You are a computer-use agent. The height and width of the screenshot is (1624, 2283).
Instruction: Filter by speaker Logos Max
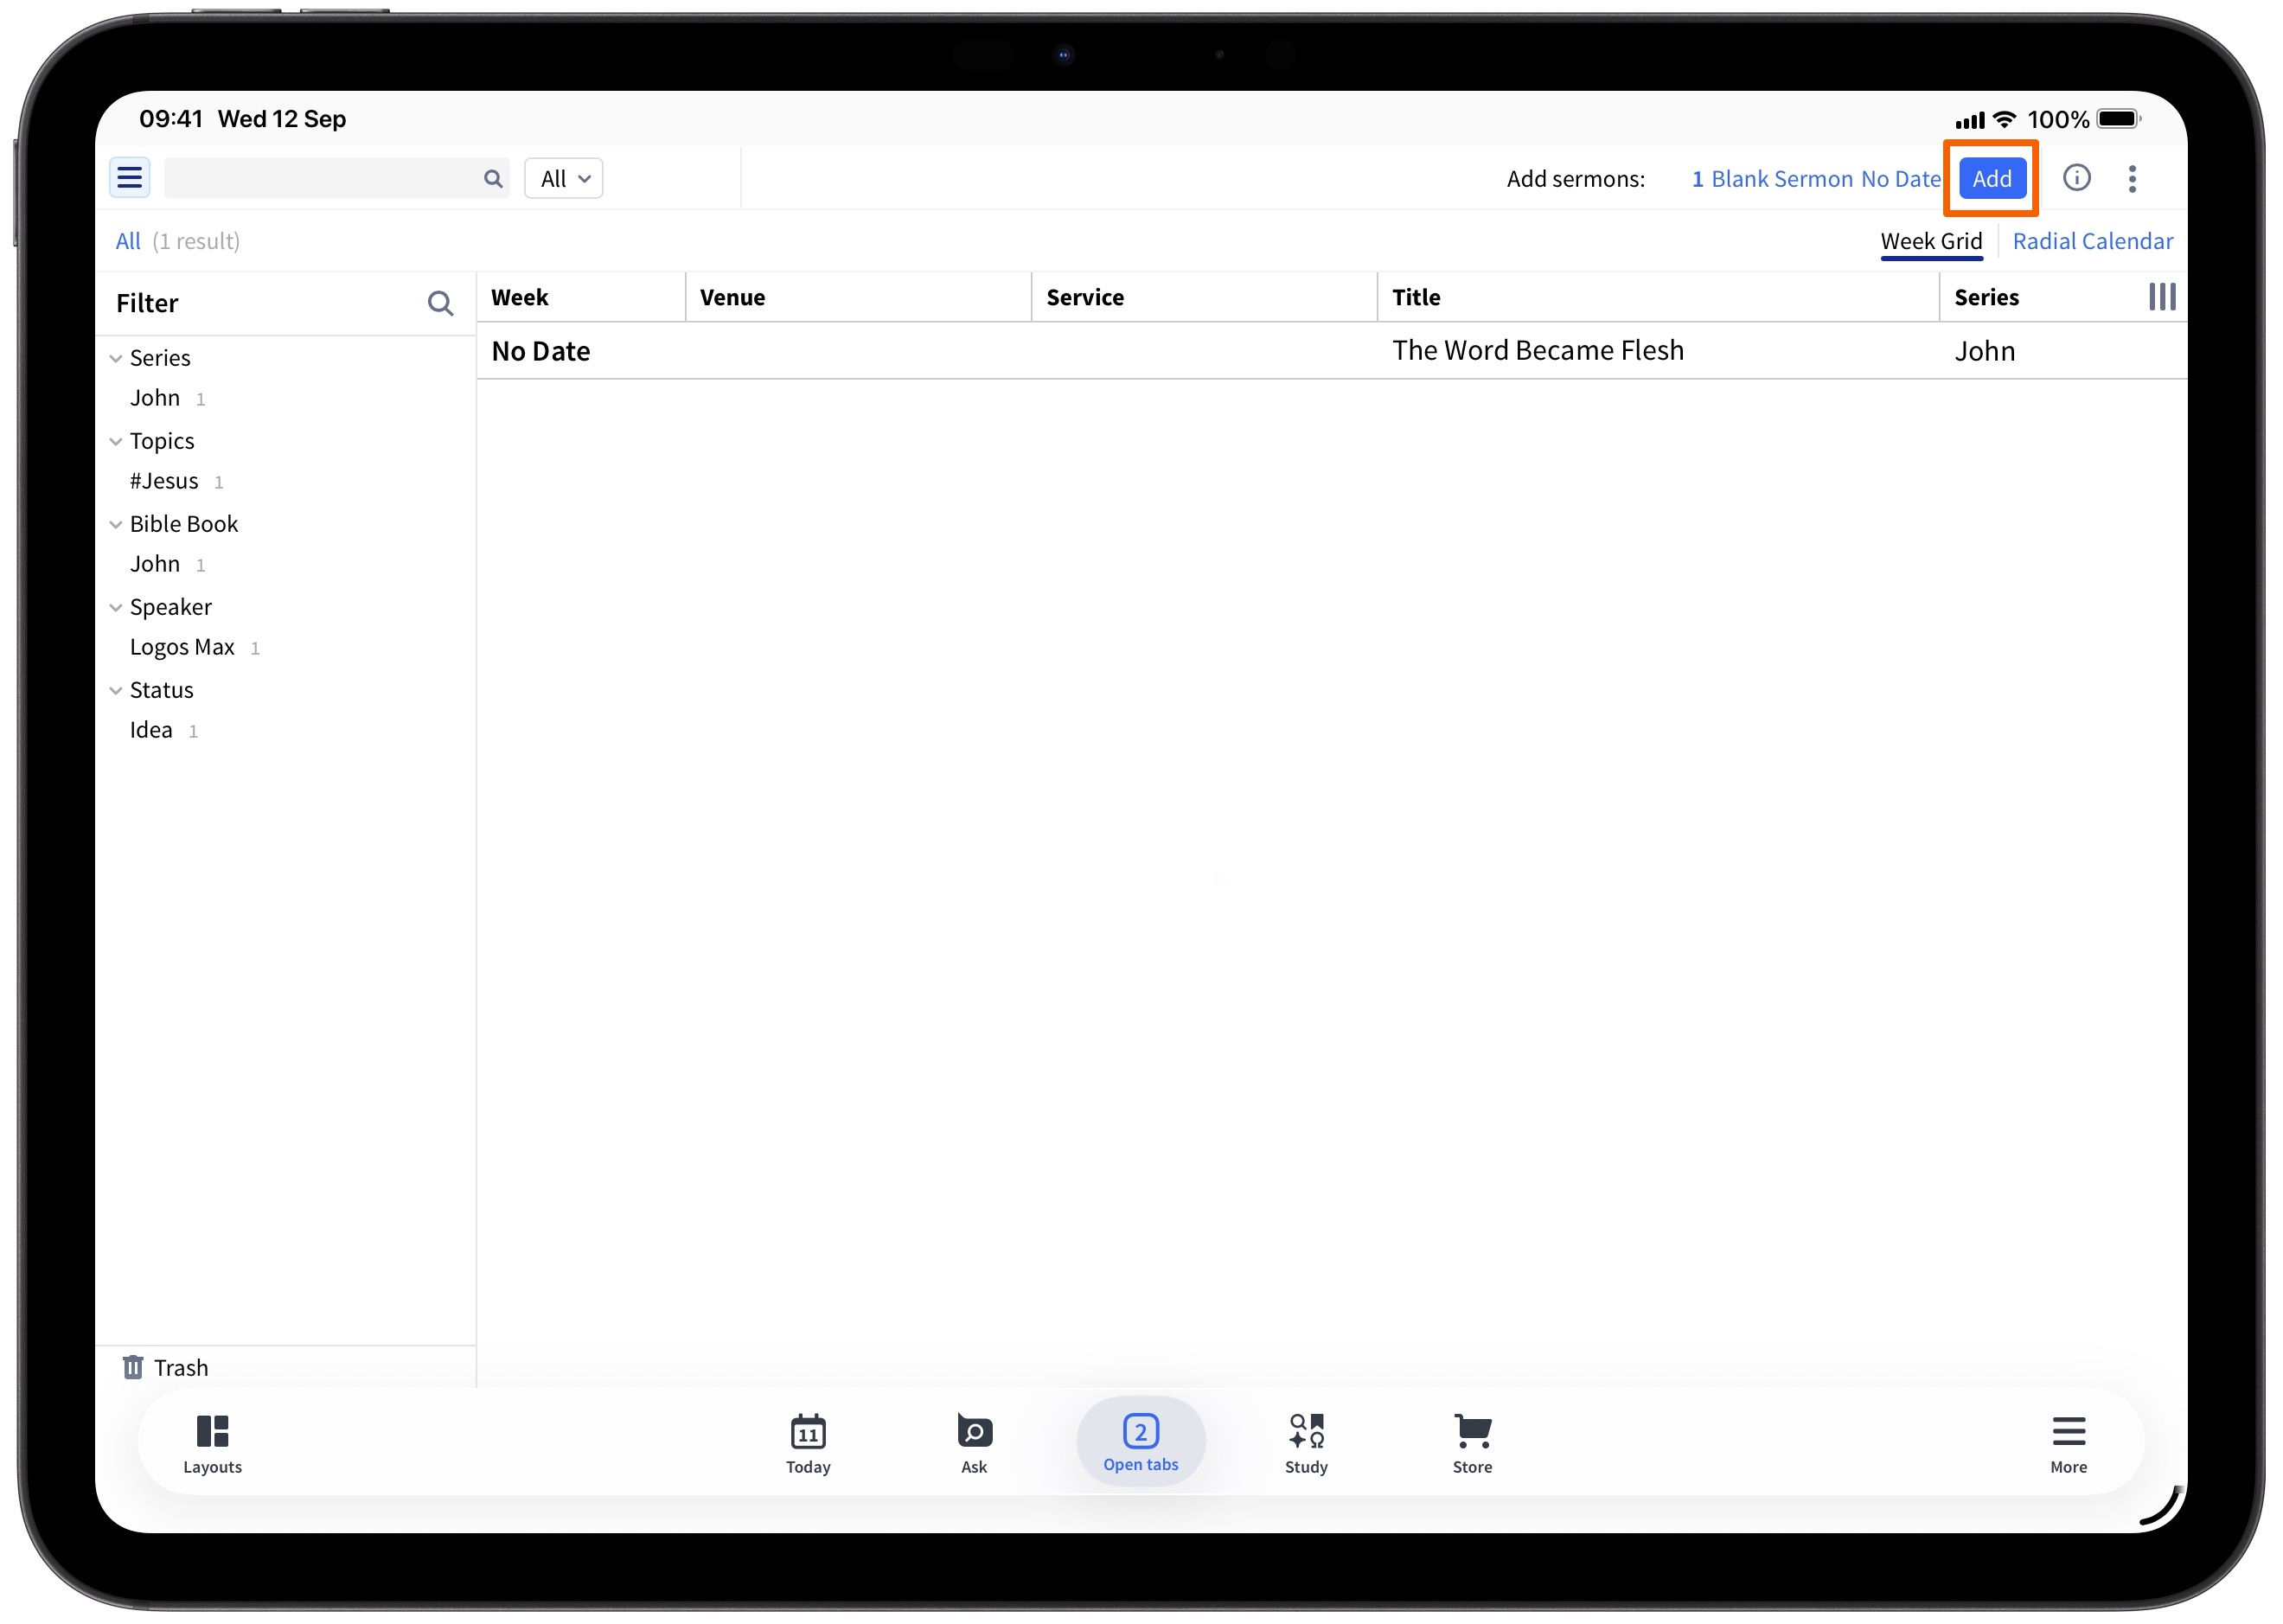pyautogui.click(x=182, y=647)
